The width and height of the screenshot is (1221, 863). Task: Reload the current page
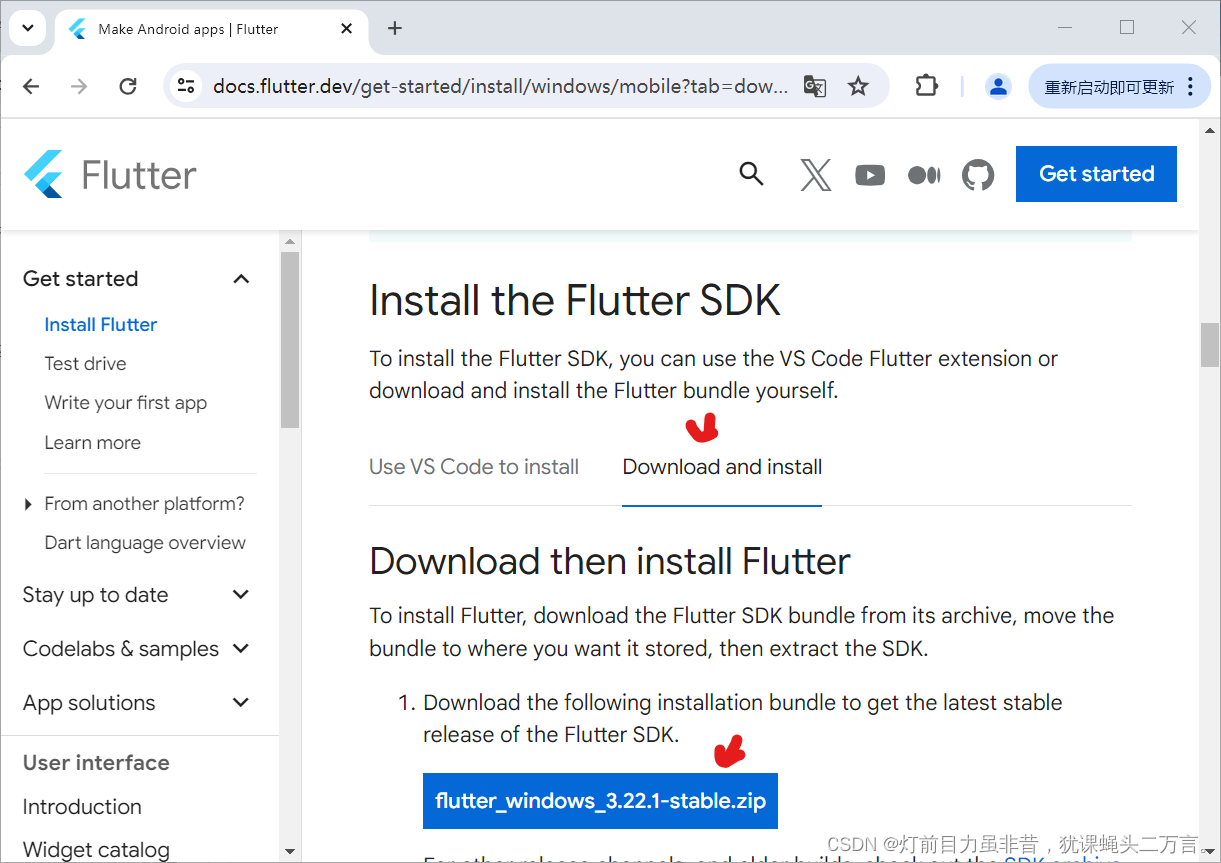point(128,87)
